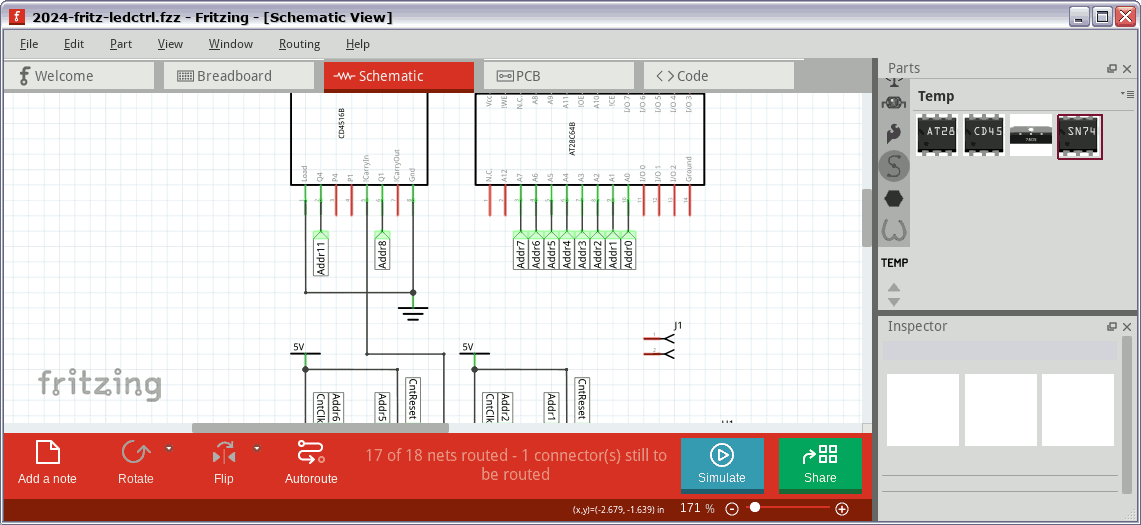
Task: Expand the Rotate options arrow
Action: [x=169, y=449]
